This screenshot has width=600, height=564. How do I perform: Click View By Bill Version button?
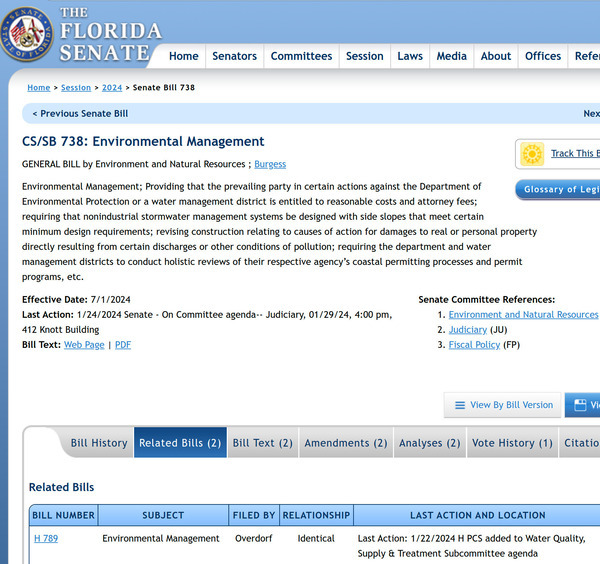click(x=502, y=405)
